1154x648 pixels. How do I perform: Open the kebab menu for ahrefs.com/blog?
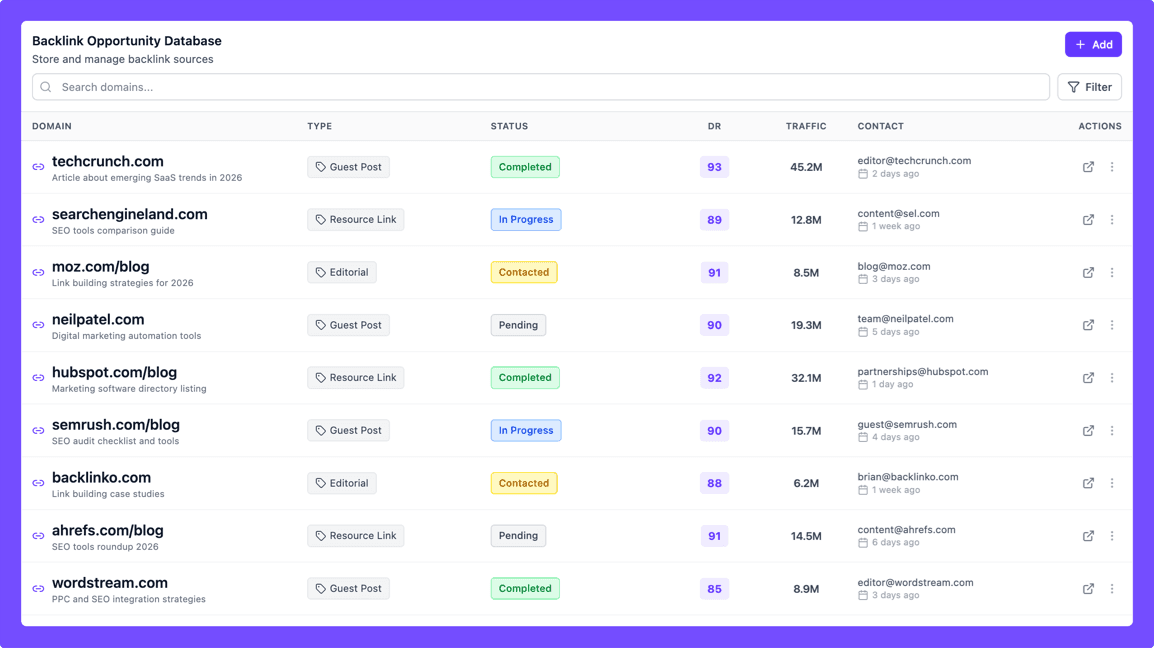point(1112,535)
